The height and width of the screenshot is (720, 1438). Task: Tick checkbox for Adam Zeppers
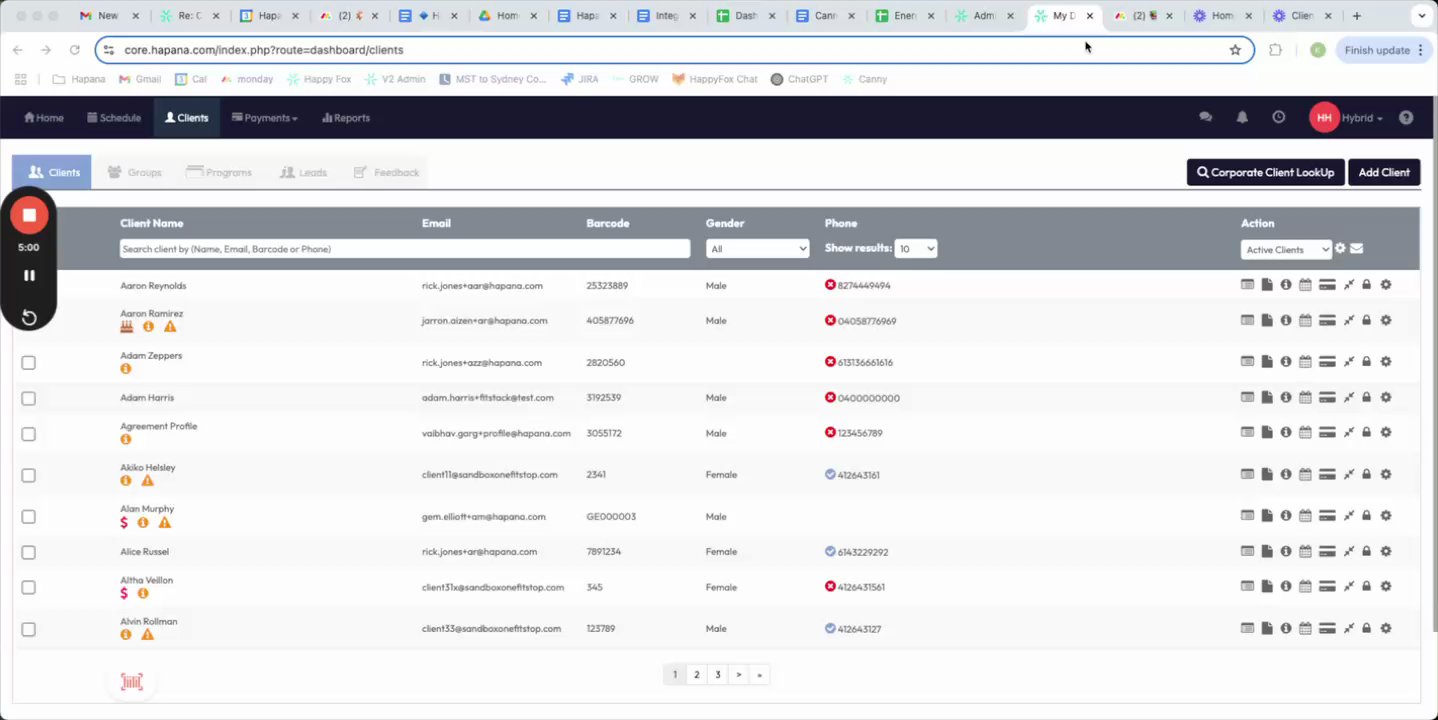tap(28, 362)
